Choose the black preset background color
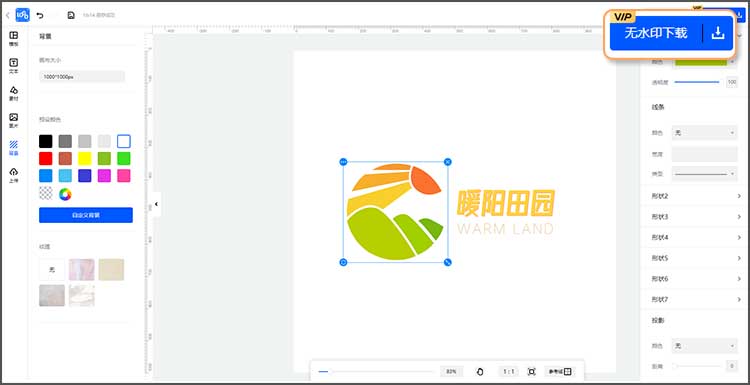The height and width of the screenshot is (385, 750). pos(45,141)
